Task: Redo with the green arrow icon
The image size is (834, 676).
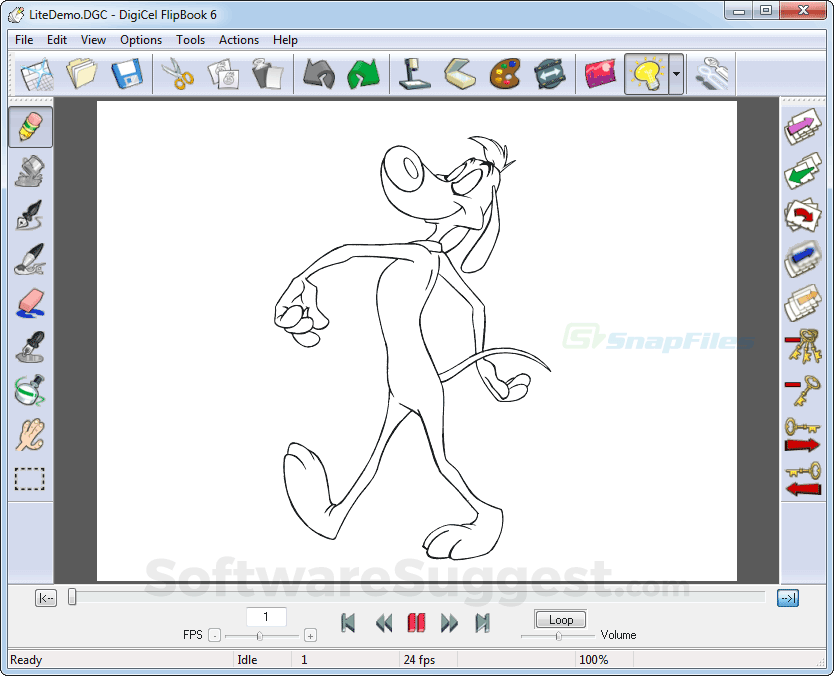Action: (364, 73)
